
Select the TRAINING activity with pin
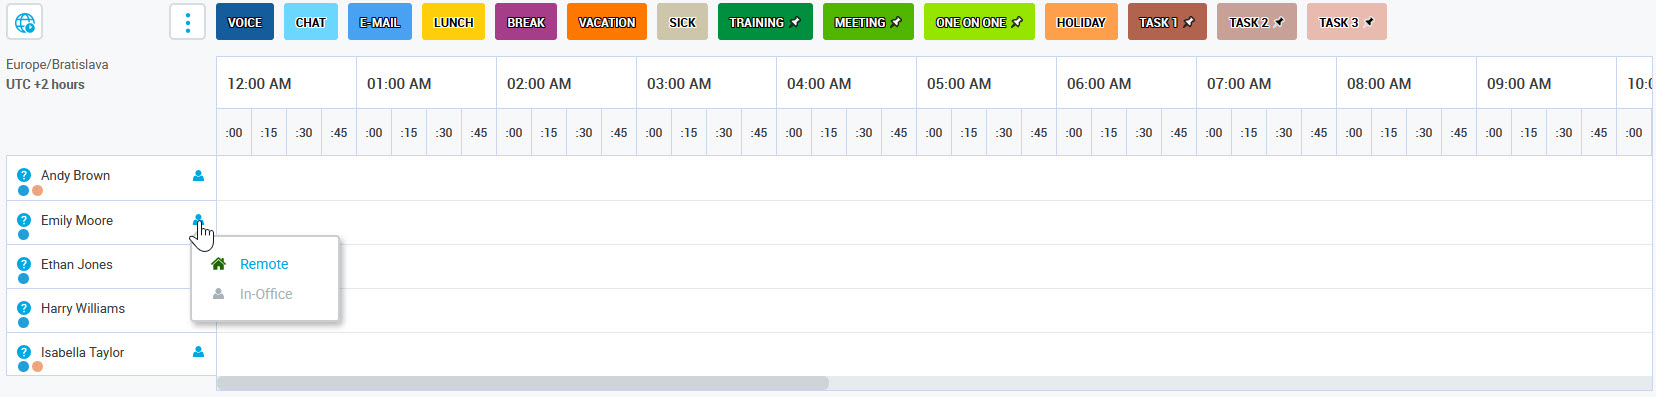click(x=765, y=22)
